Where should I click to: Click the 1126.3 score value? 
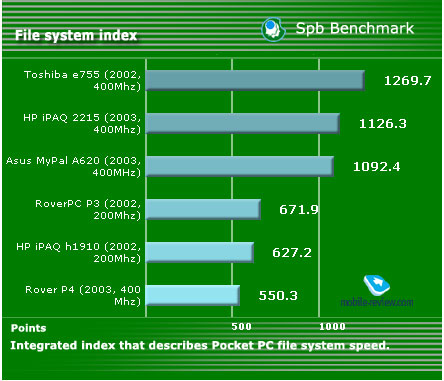(x=383, y=124)
